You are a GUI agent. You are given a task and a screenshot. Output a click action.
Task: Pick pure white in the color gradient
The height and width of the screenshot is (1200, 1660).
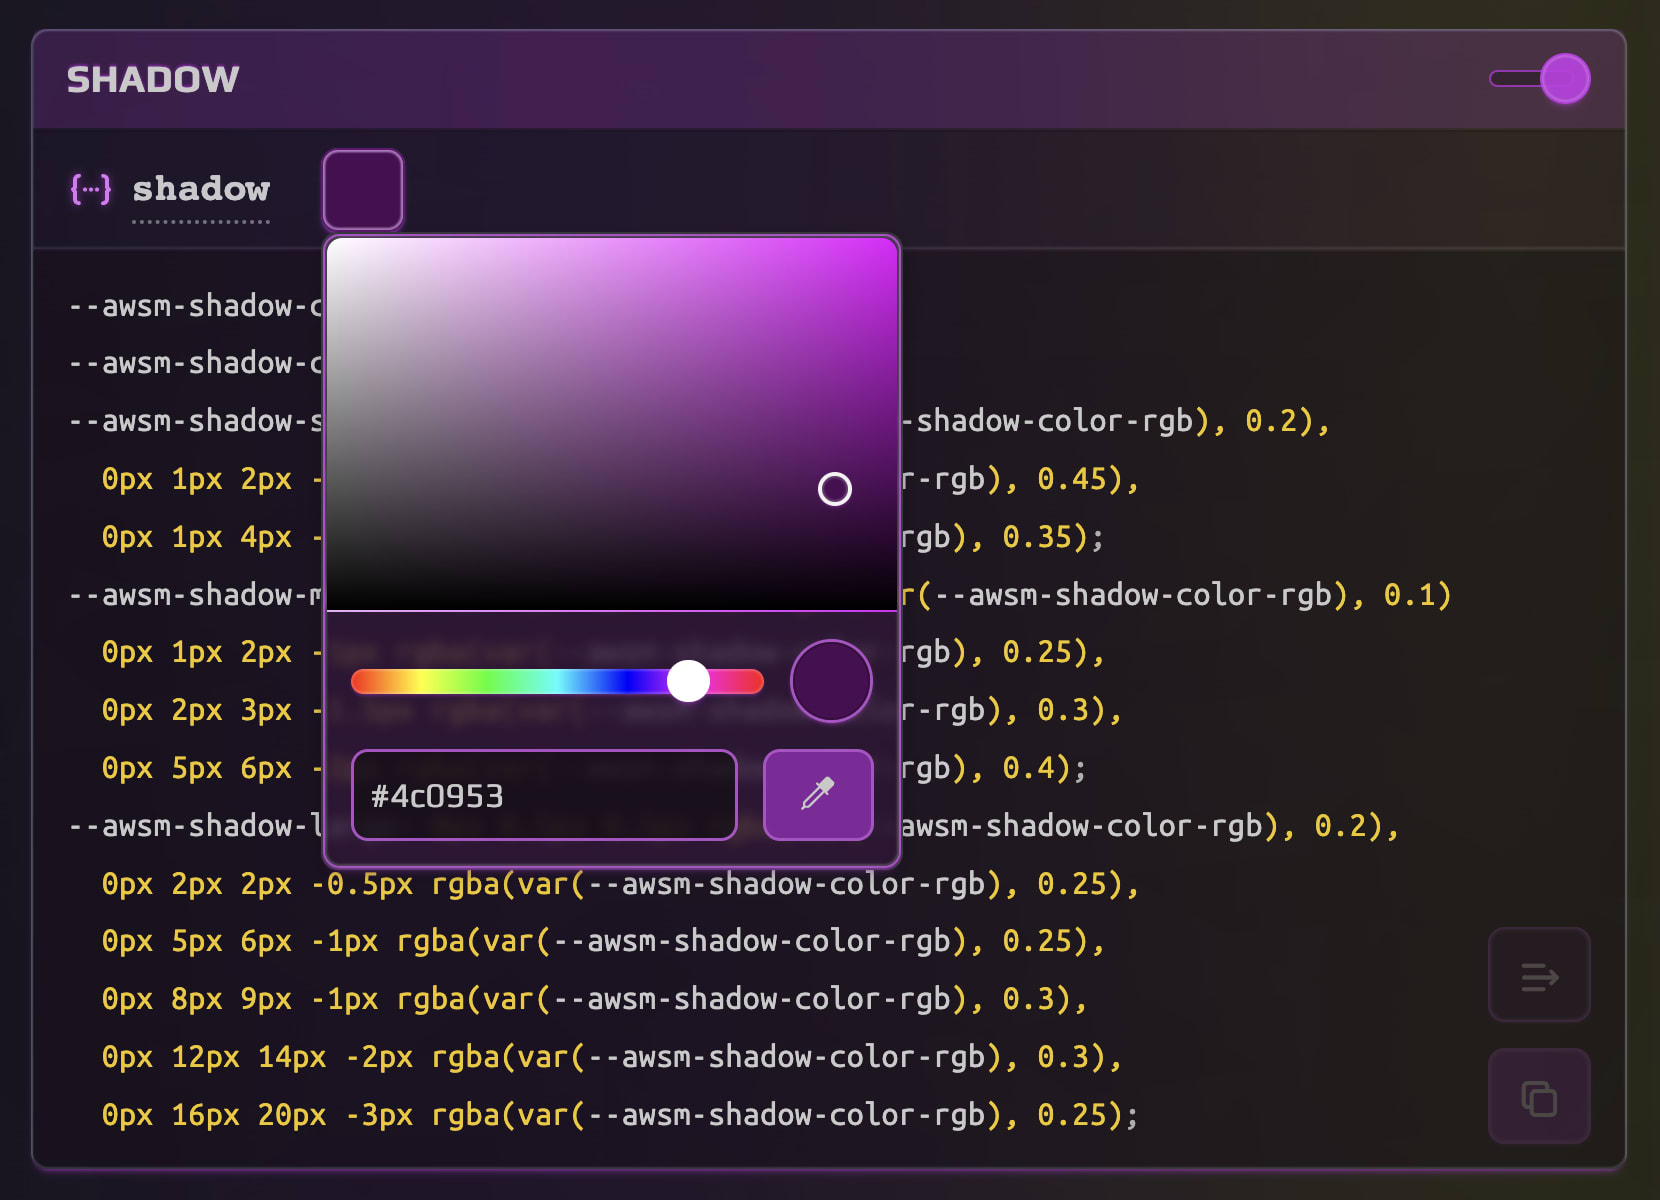[330, 240]
